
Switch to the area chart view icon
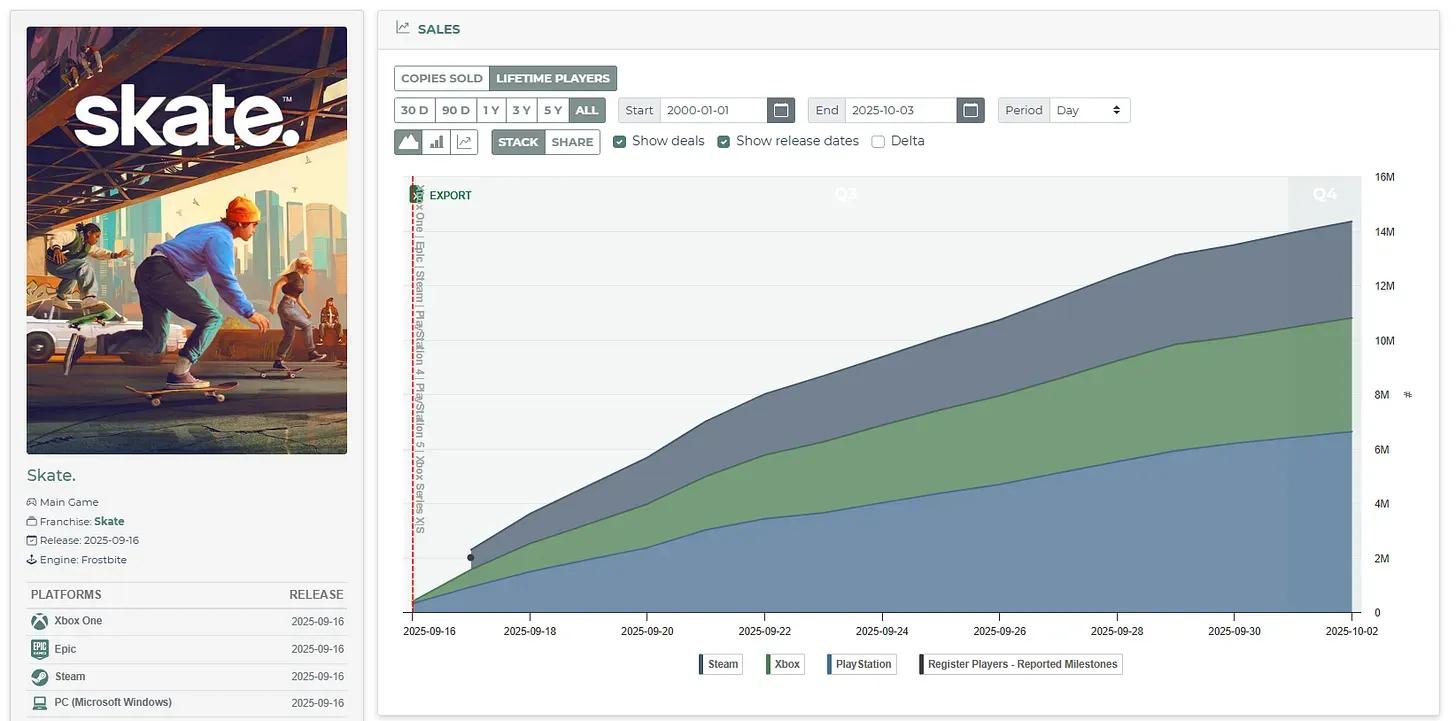tap(408, 142)
